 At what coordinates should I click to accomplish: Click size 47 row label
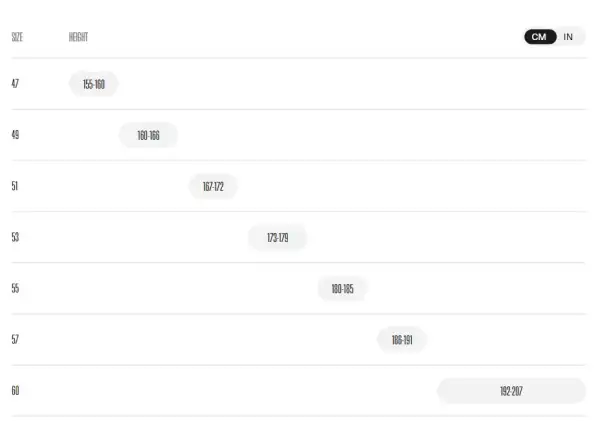tap(15, 83)
